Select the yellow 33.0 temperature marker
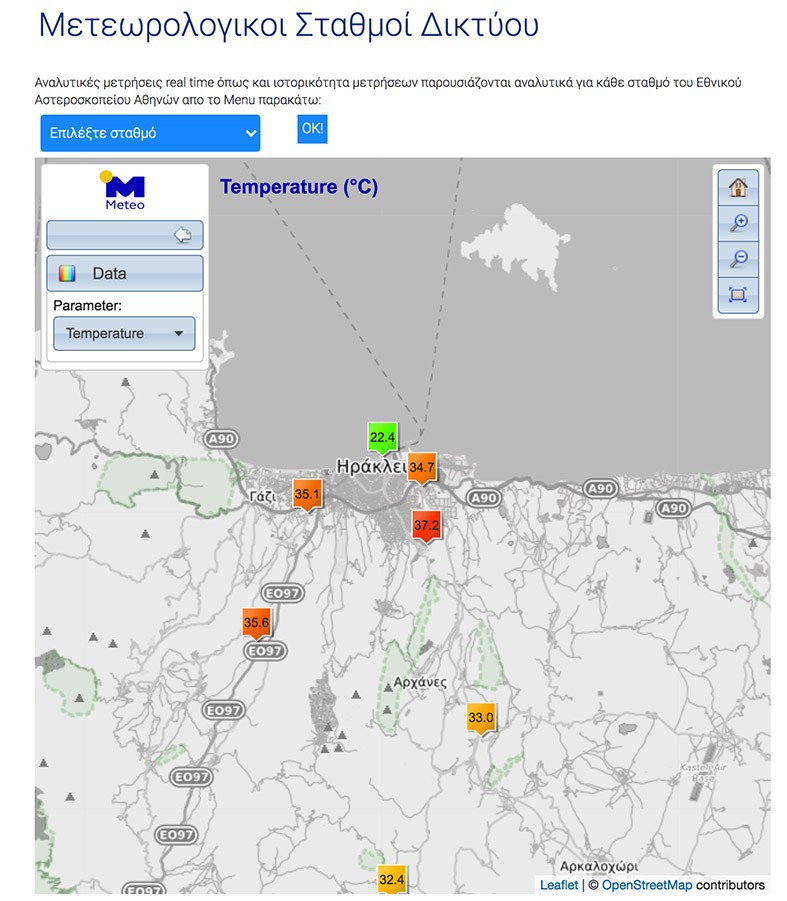The width and height of the screenshot is (787, 901). coord(481,718)
